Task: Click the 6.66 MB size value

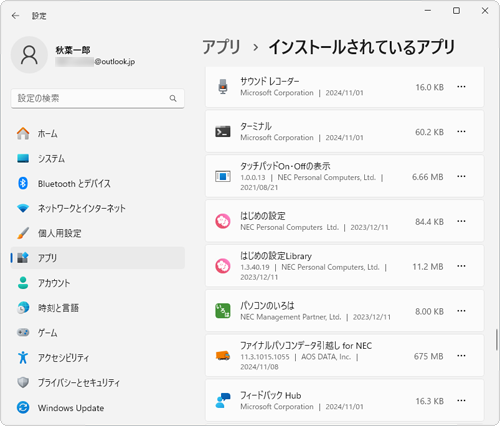Action: (428, 177)
